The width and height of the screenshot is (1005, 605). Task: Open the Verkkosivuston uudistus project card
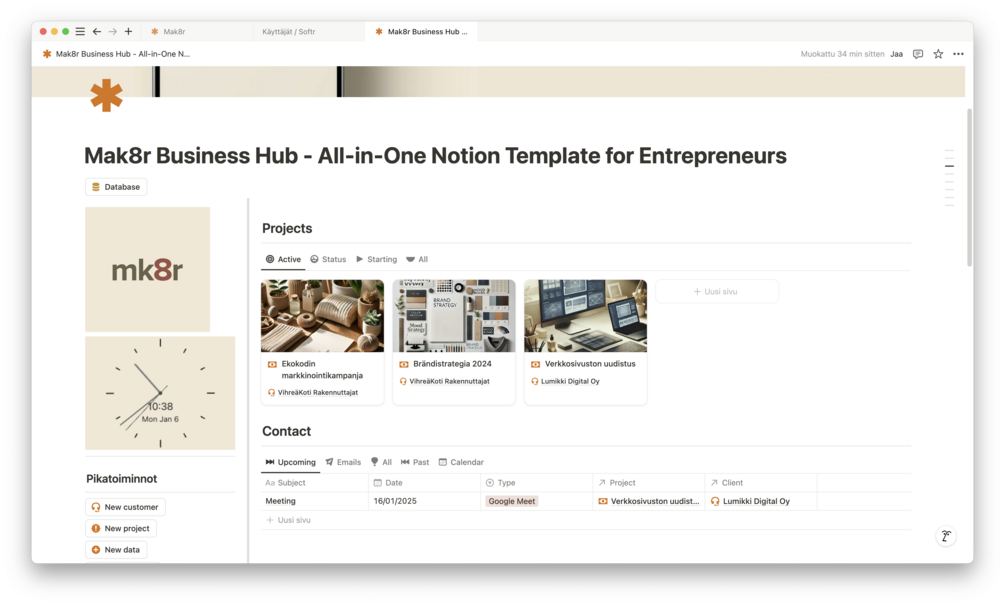585,342
